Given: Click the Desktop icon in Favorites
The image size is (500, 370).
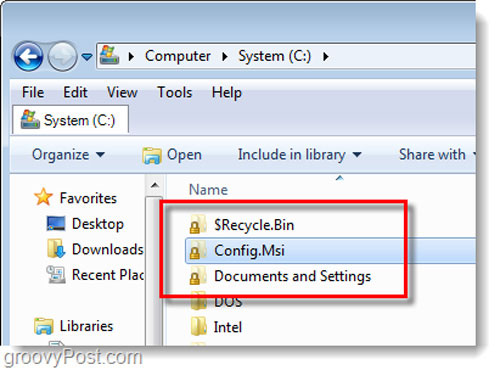Looking at the screenshot, I should (x=56, y=224).
